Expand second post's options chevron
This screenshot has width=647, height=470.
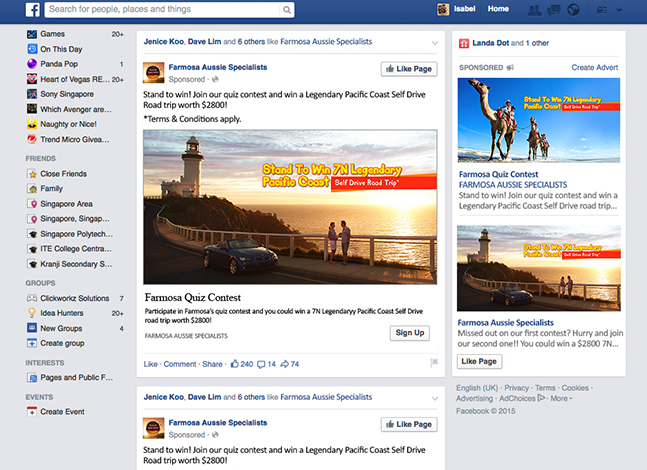click(435, 399)
